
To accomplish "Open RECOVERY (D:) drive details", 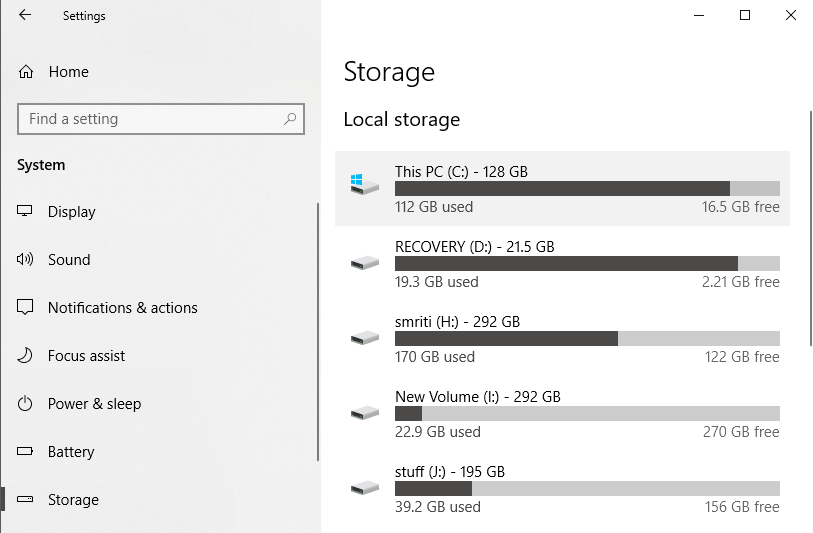I will [x=474, y=247].
